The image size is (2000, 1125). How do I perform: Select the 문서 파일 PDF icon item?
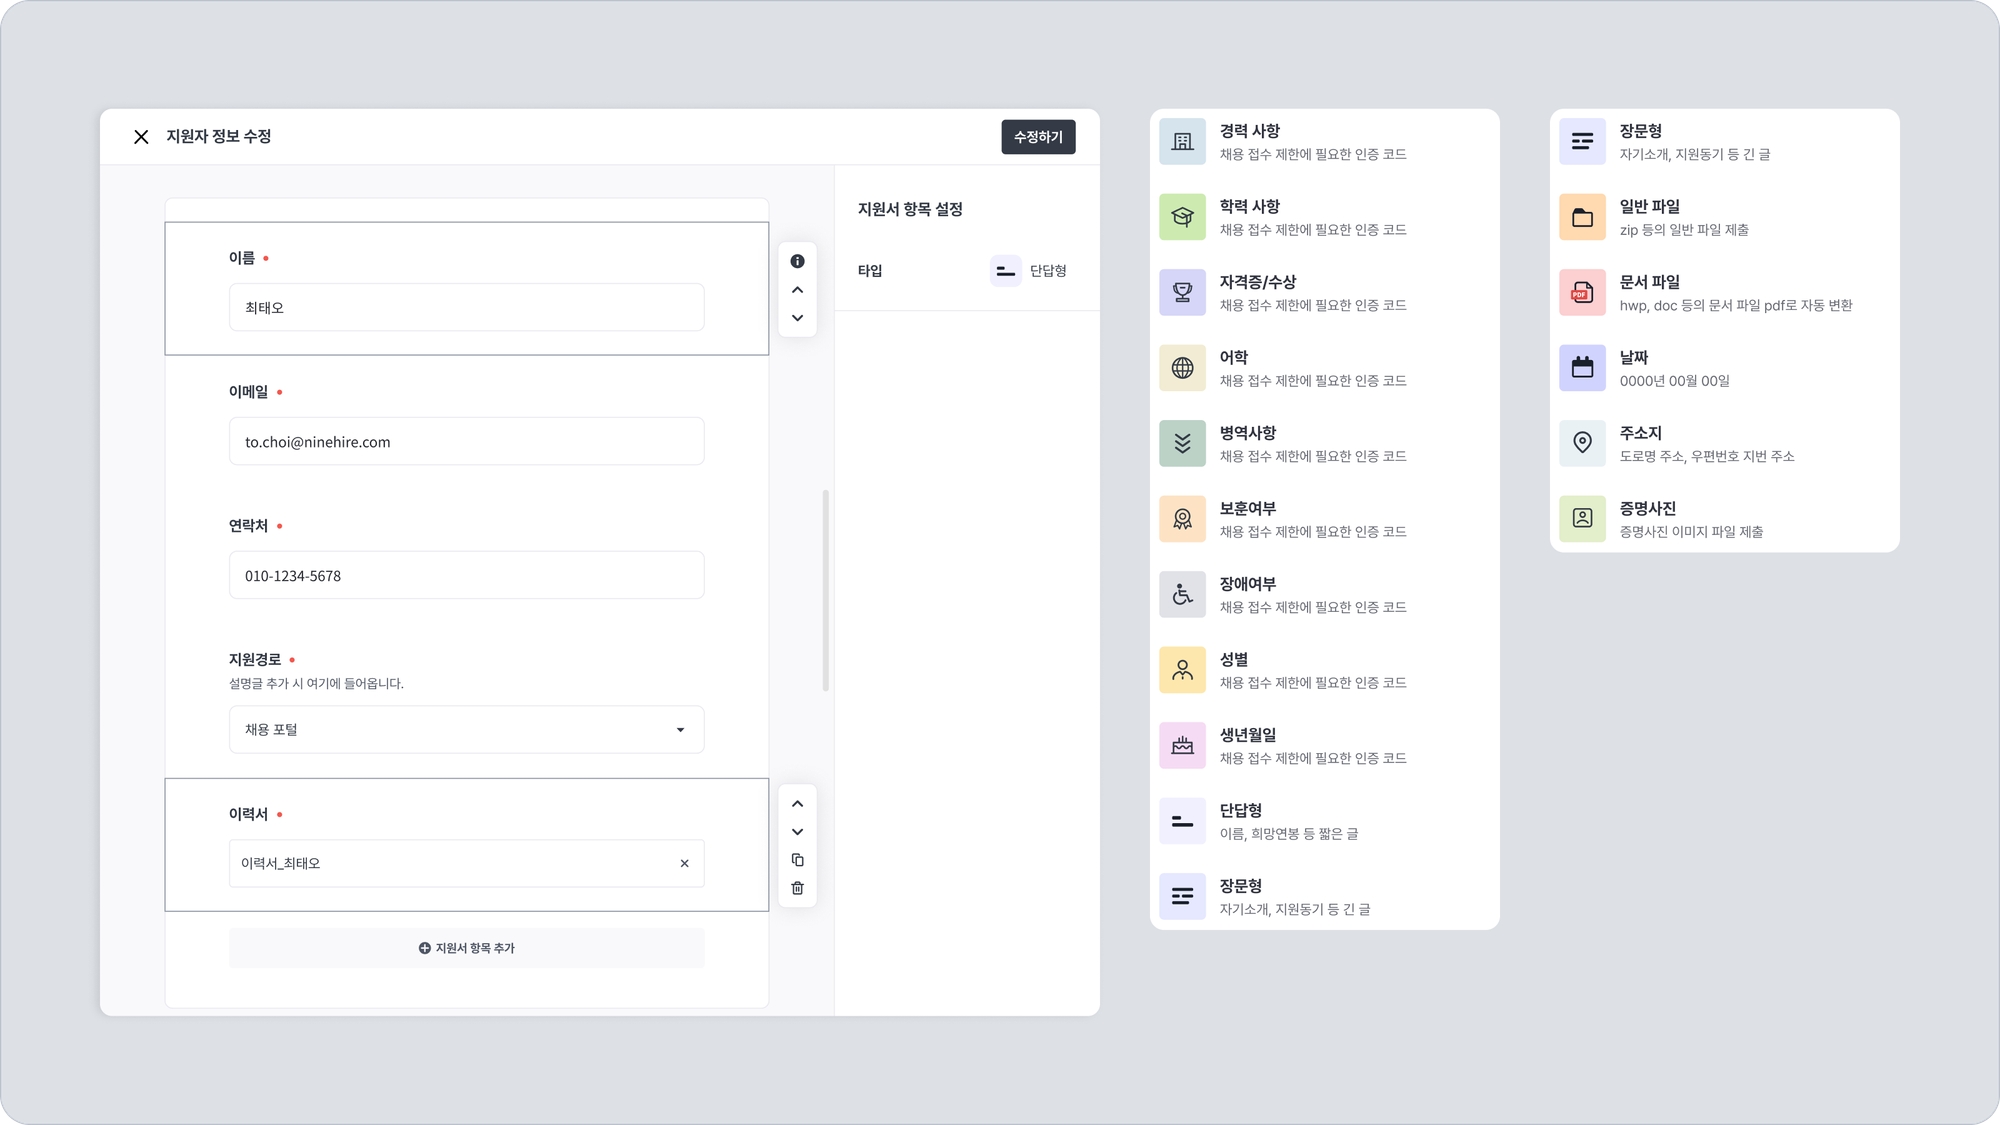(1582, 293)
